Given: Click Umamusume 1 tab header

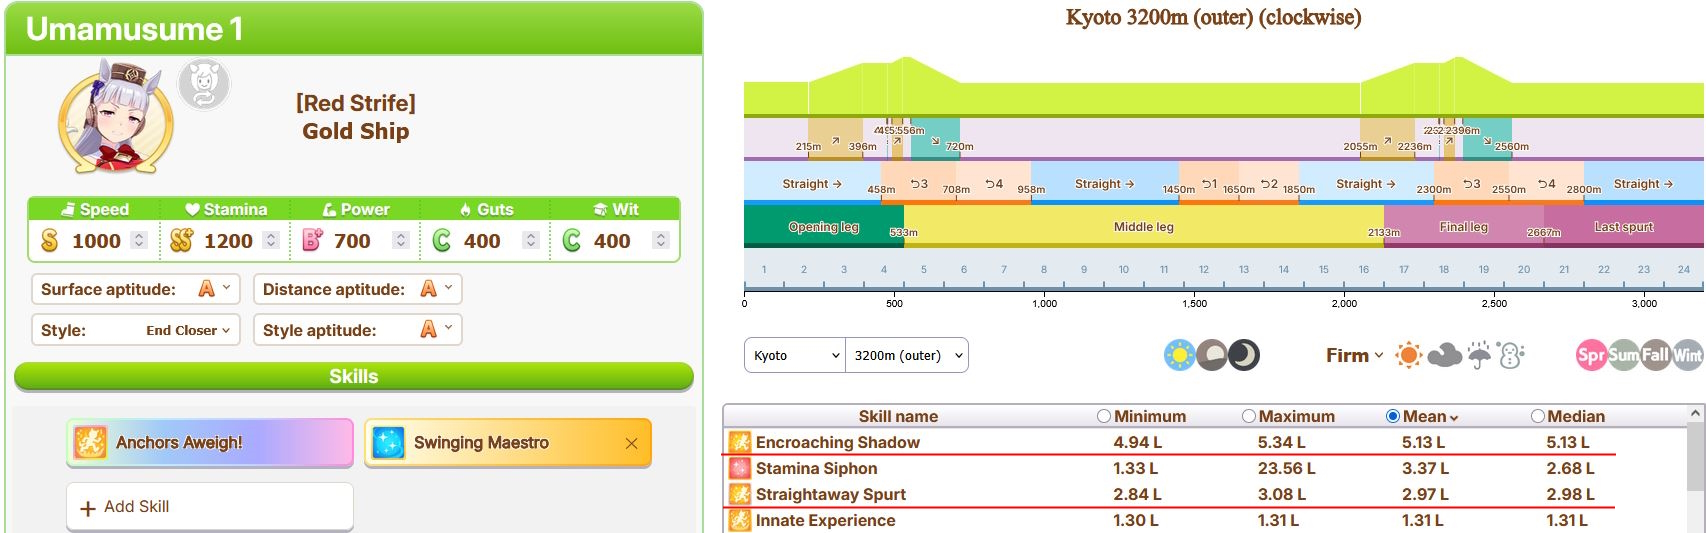Looking at the screenshot, I should [x=354, y=29].
